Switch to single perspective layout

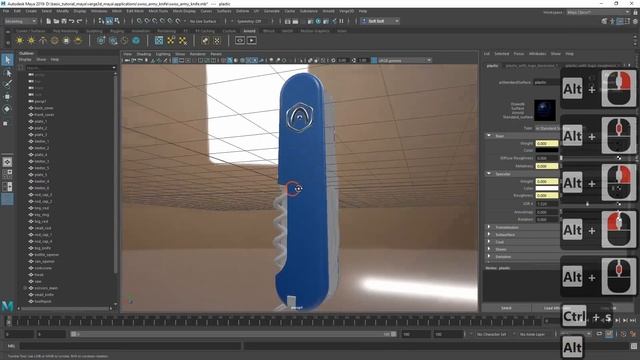[x=7, y=162]
